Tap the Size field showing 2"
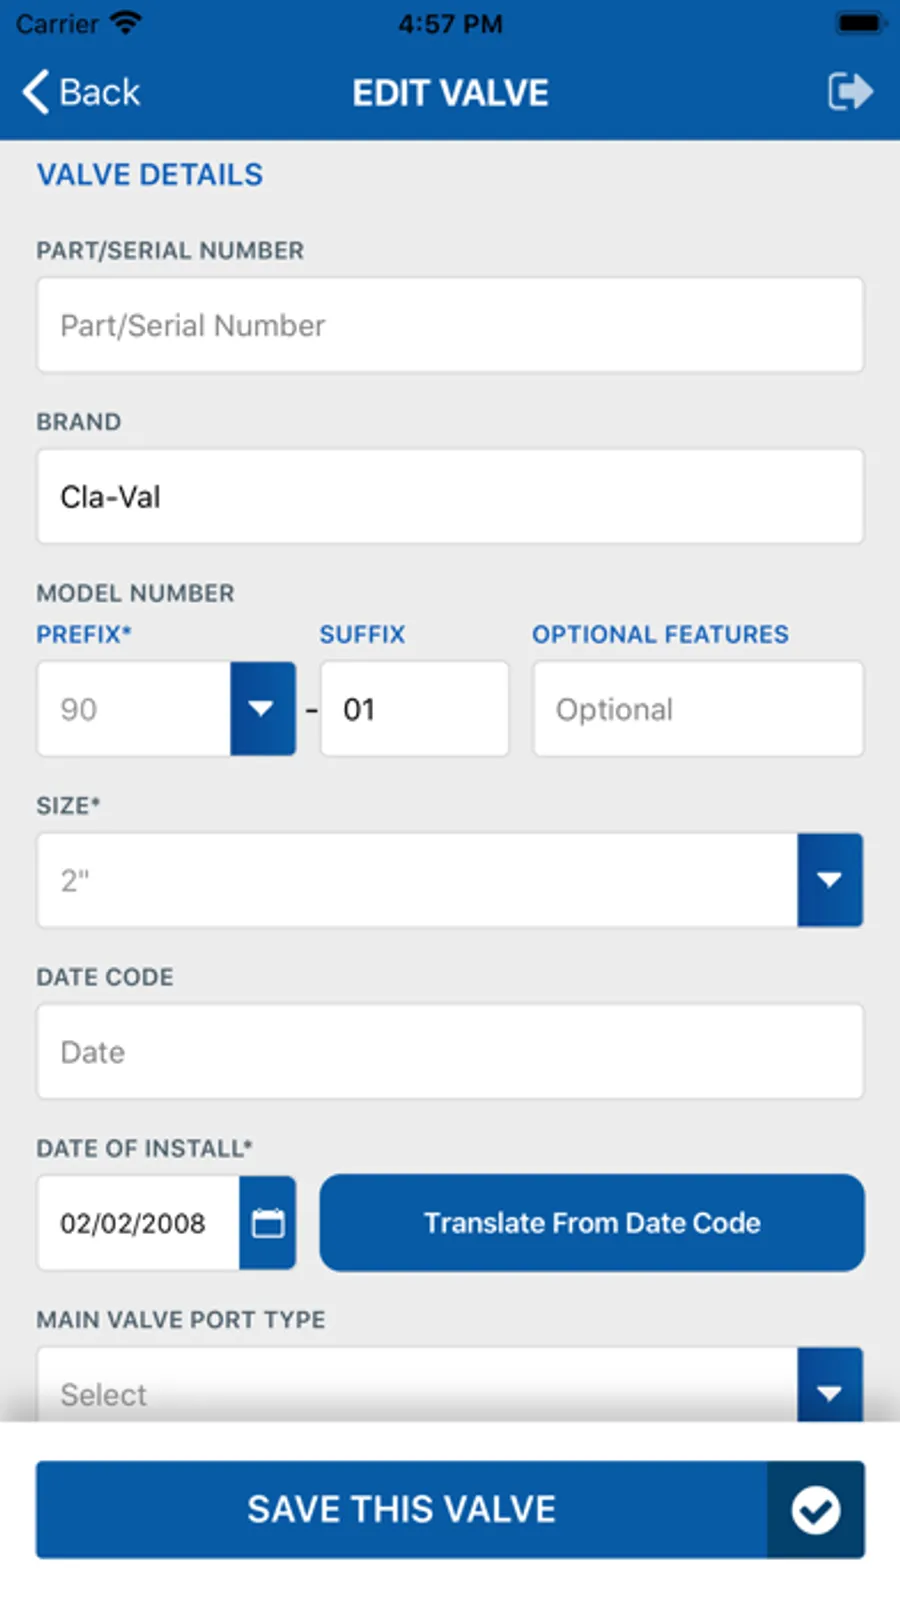This screenshot has height=1598, width=900. 417,880
